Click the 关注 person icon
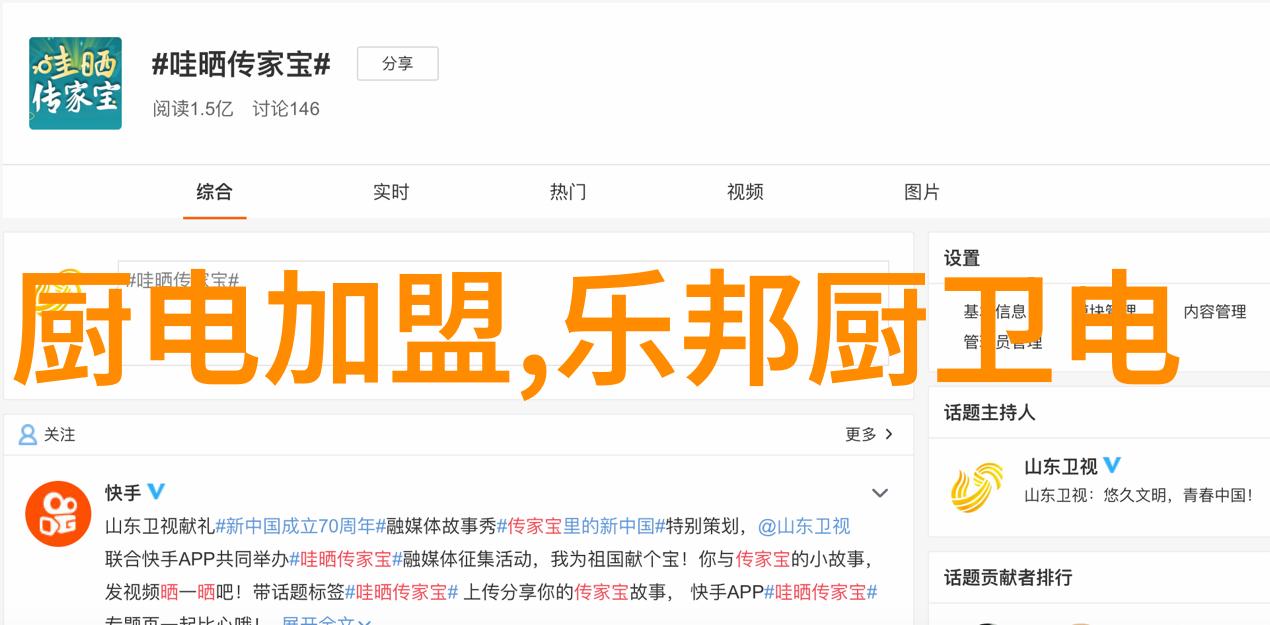 (x=28, y=435)
